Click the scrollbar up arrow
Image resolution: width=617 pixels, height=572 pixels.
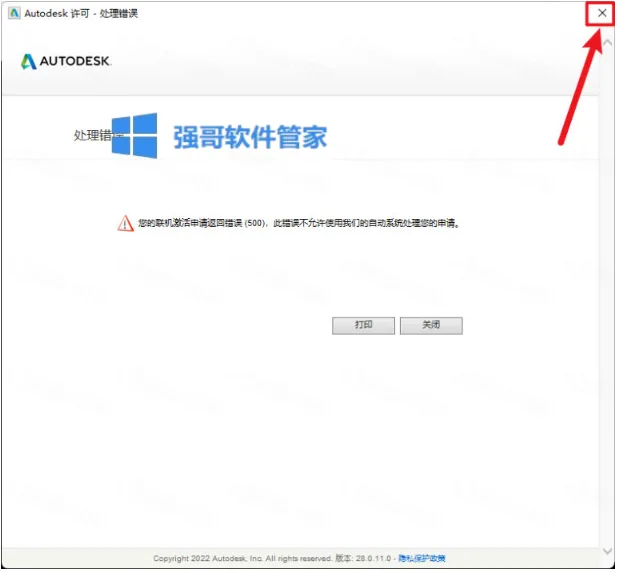tap(608, 42)
